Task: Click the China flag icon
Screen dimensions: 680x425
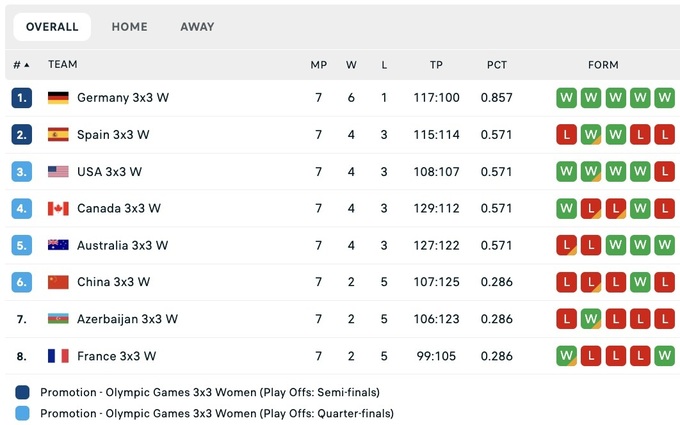Action: click(x=58, y=282)
